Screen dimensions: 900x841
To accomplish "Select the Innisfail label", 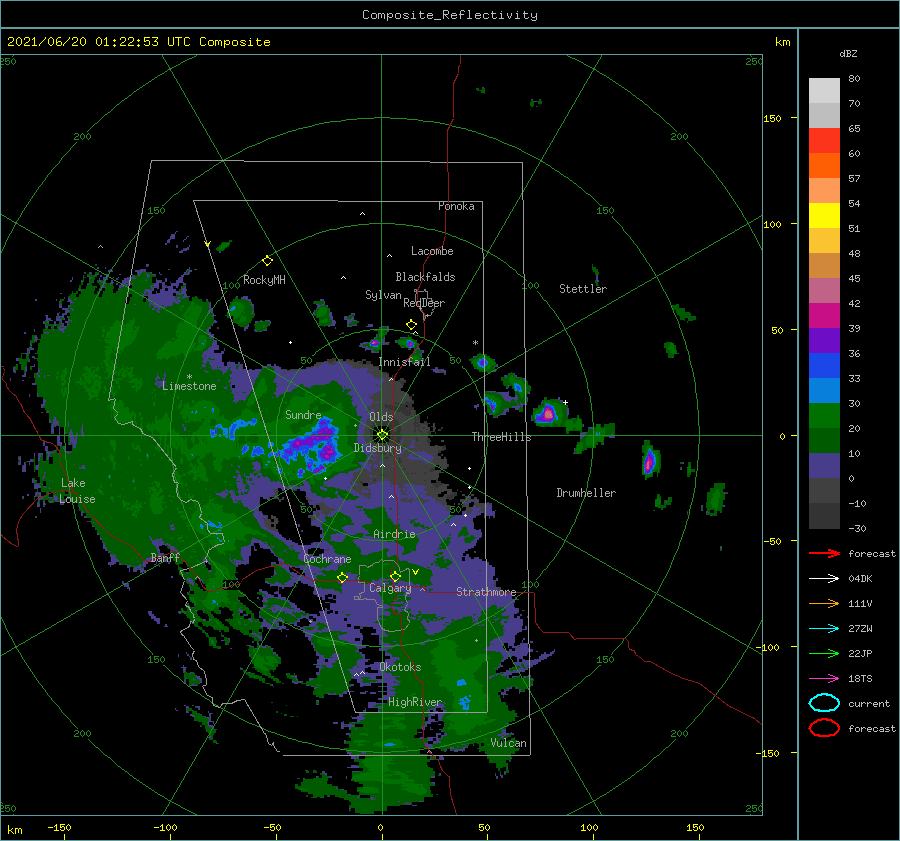I will point(404,362).
